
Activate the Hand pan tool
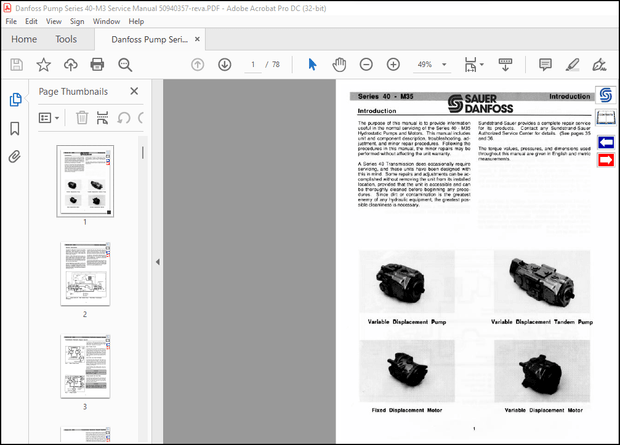pyautogui.click(x=339, y=64)
